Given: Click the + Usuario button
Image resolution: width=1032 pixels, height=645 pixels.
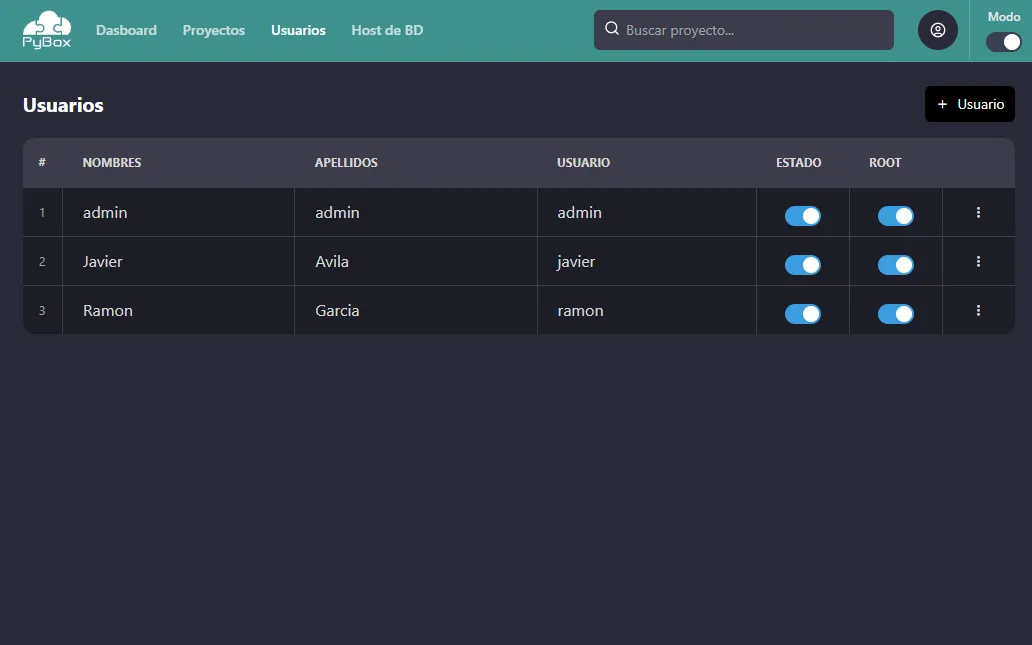Looking at the screenshot, I should click(x=969, y=104).
